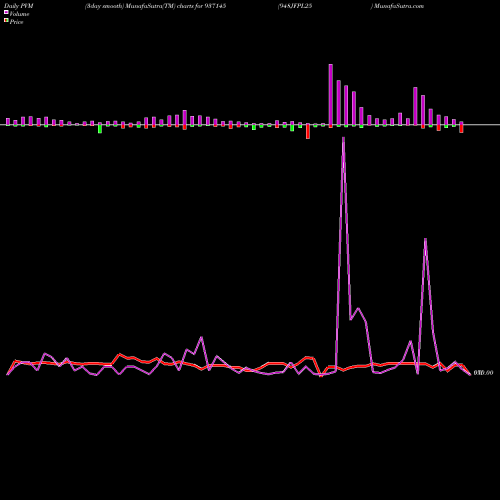The height and width of the screenshot is (500, 500).
Task: Click the price value label at the right end of the lines
Action: 483,373
